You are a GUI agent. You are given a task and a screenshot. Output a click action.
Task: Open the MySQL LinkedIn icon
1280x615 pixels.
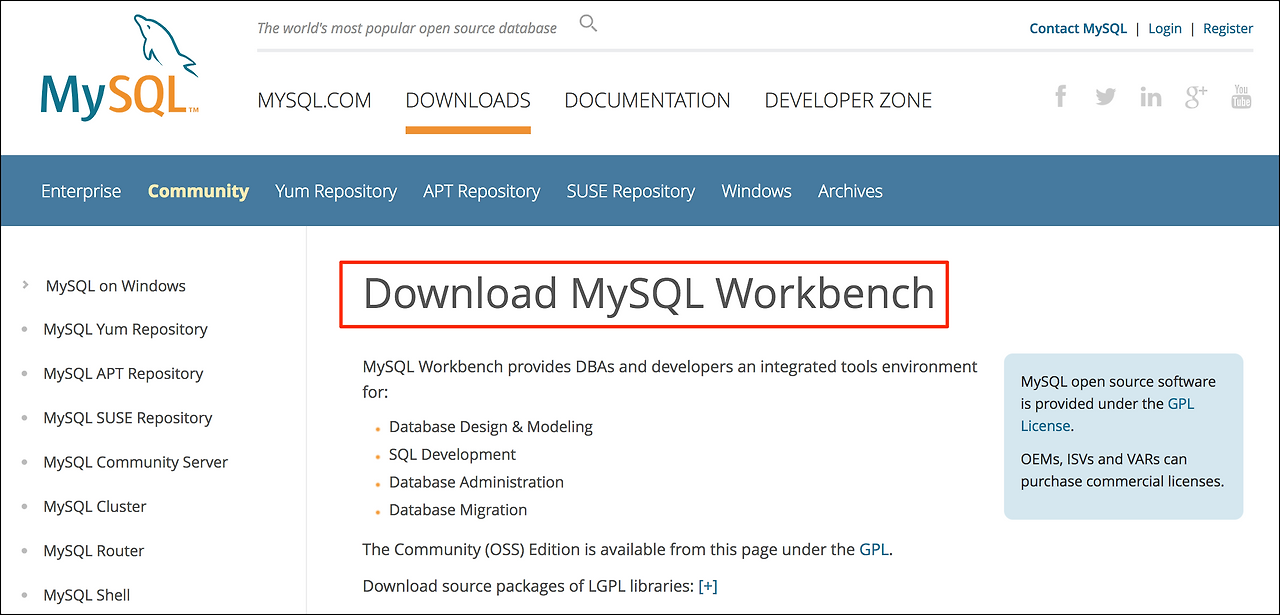pyautogui.click(x=1150, y=97)
